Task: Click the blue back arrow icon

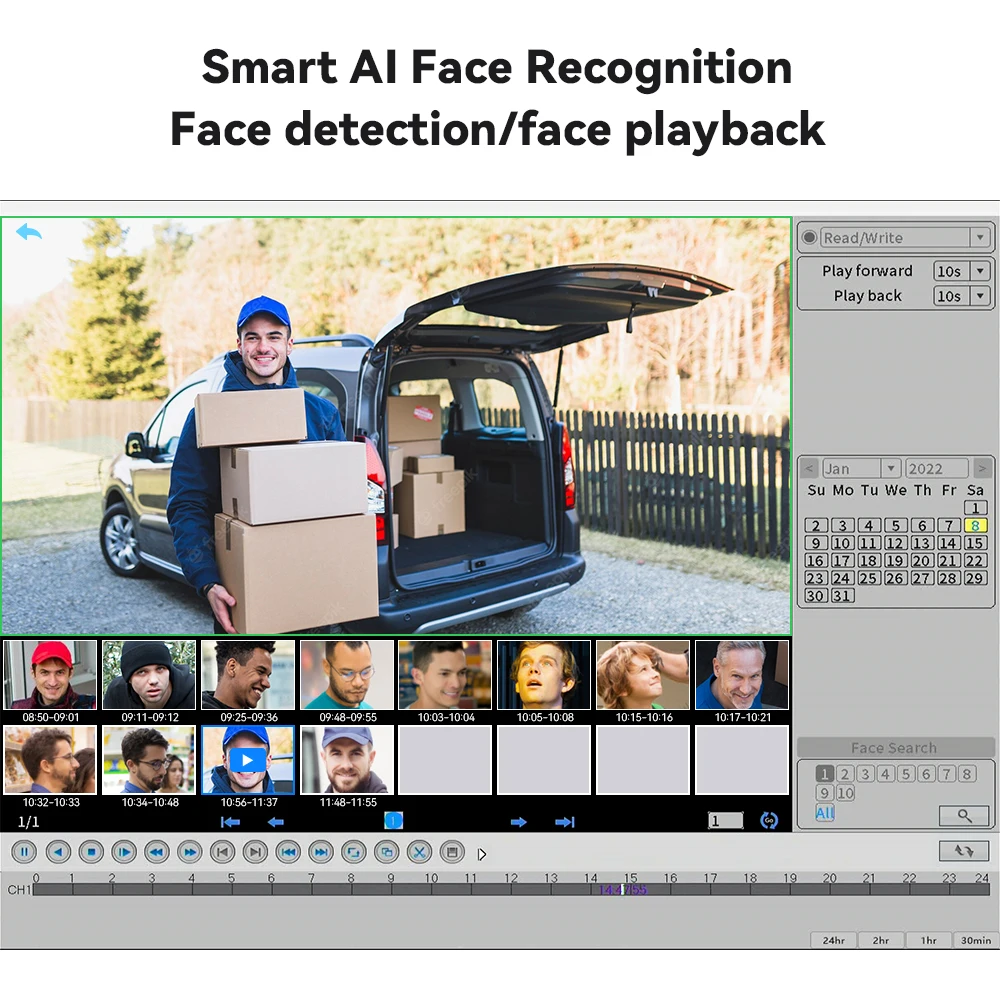Action: pyautogui.click(x=29, y=233)
